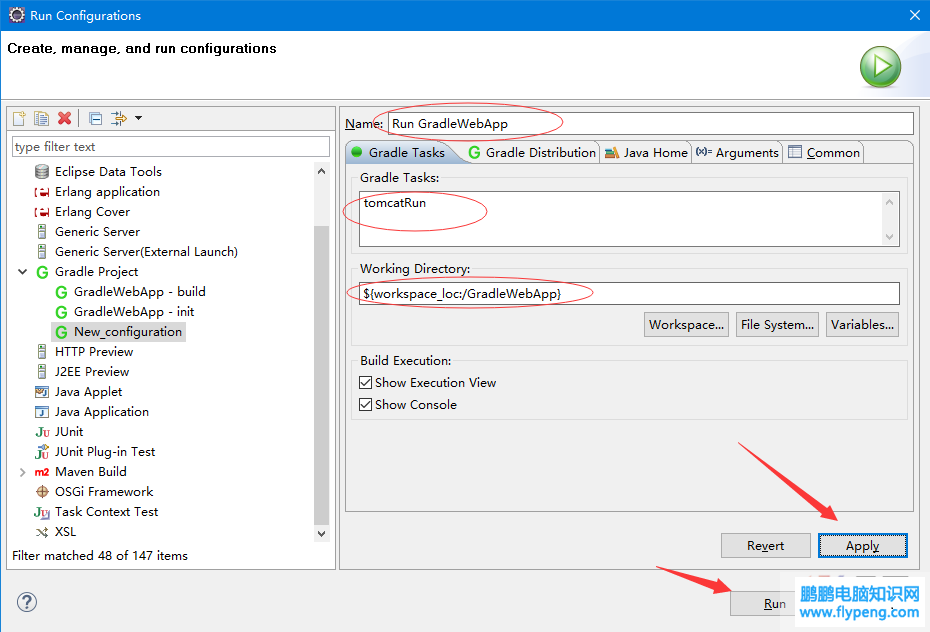The image size is (930, 632).
Task: Click the m2 Maven Build icon
Action: 42,473
